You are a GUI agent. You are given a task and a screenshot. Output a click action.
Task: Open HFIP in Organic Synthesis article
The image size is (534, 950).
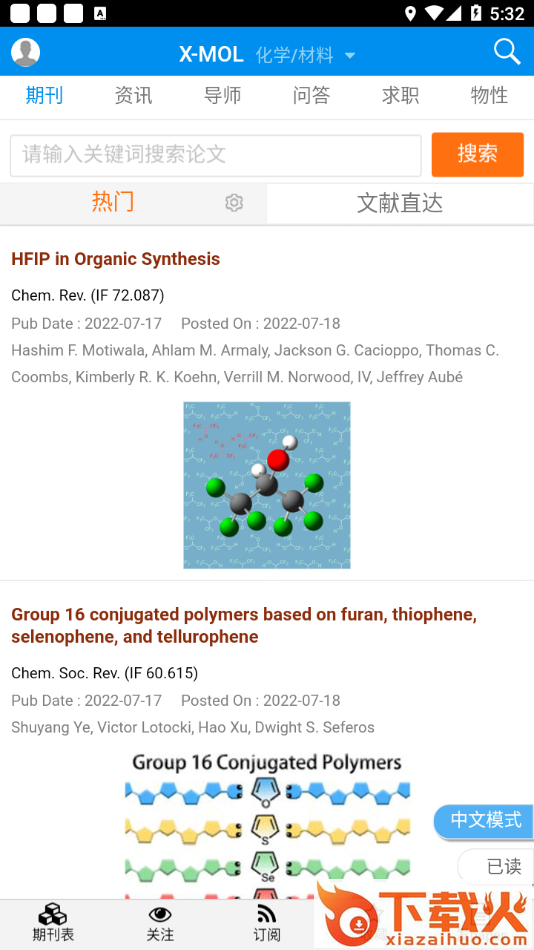click(x=115, y=259)
